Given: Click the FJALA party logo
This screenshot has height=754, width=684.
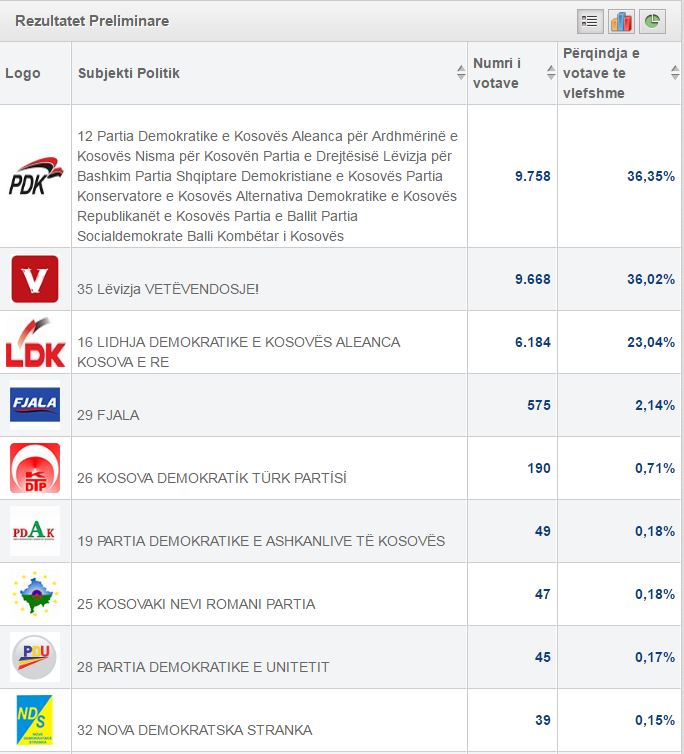Looking at the screenshot, I should 35,405.
